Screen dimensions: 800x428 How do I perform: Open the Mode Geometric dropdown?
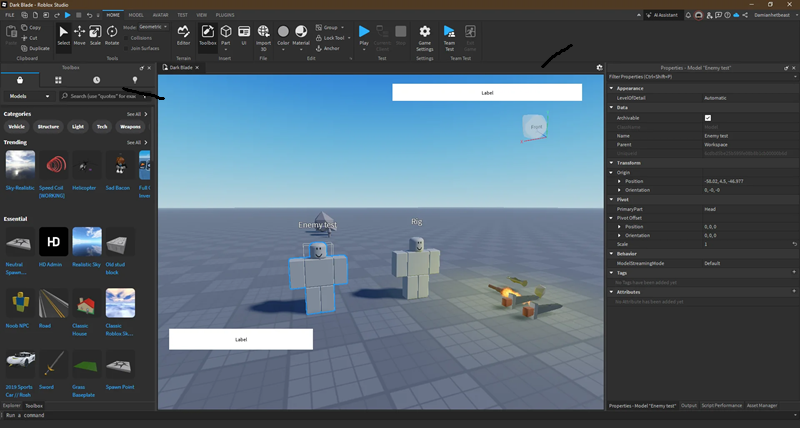coord(153,27)
